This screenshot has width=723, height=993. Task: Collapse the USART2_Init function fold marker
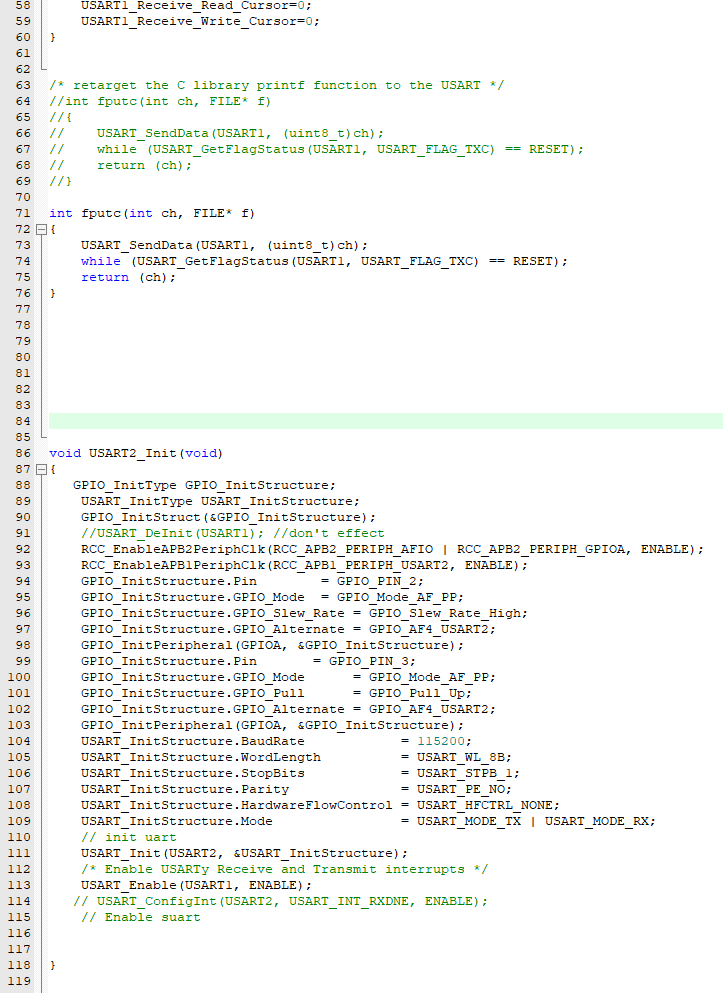pos(42,469)
